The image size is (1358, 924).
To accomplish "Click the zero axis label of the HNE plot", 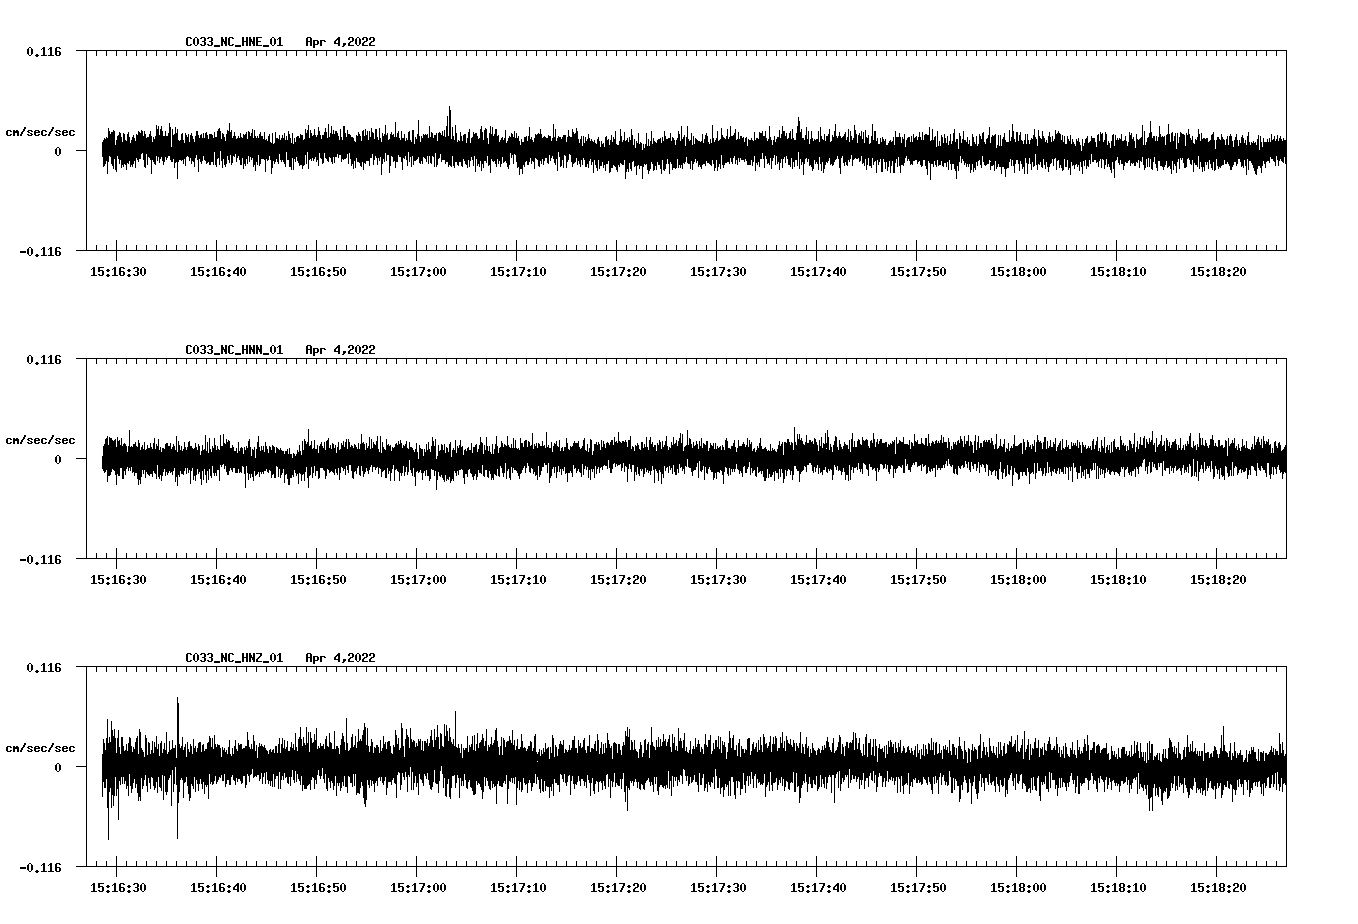I will coord(58,151).
